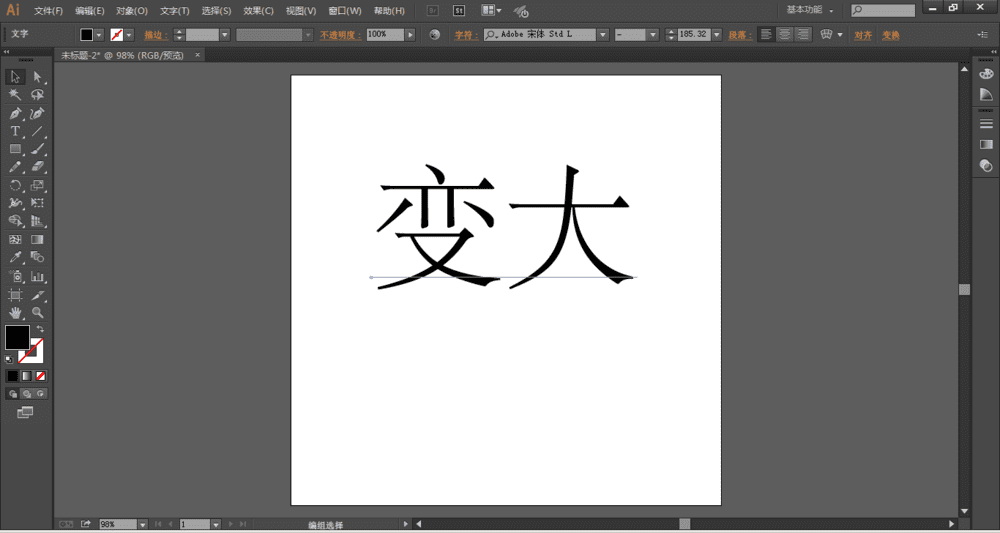1000x533 pixels.
Task: Expand the font style dropdown
Action: click(652, 34)
